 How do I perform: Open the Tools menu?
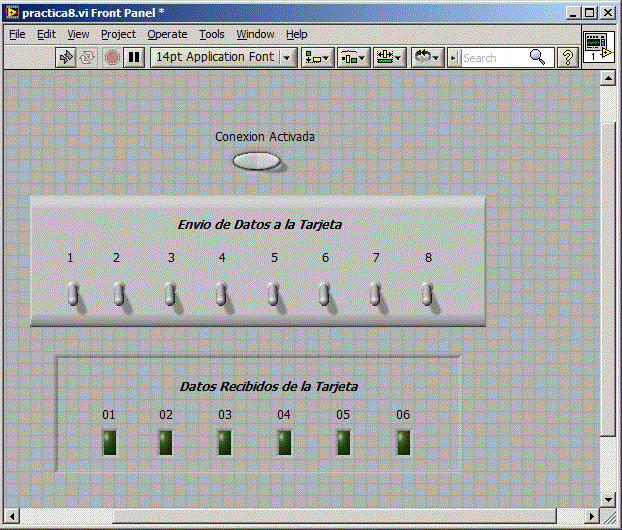[x=212, y=35]
